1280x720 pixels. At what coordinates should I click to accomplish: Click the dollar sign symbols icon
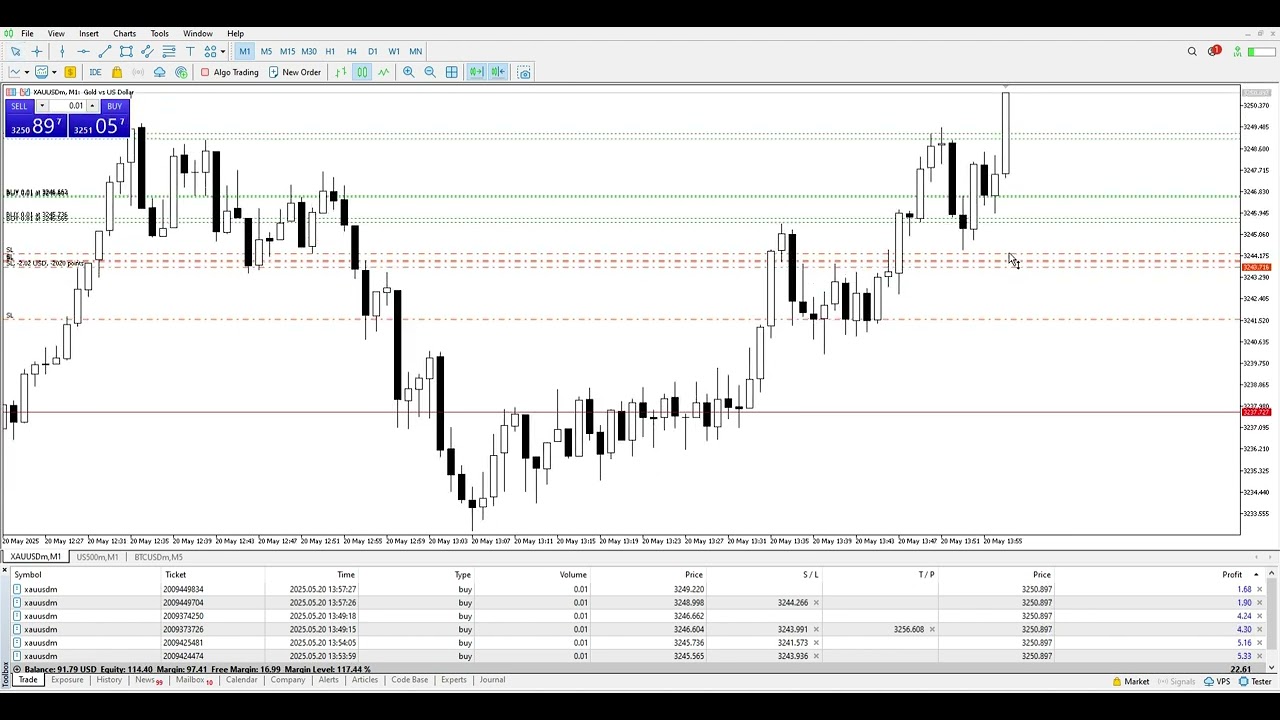pos(70,72)
